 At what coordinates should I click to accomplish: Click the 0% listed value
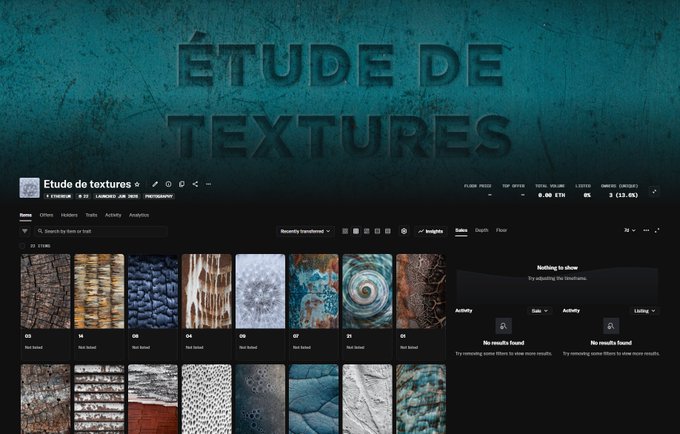(587, 195)
